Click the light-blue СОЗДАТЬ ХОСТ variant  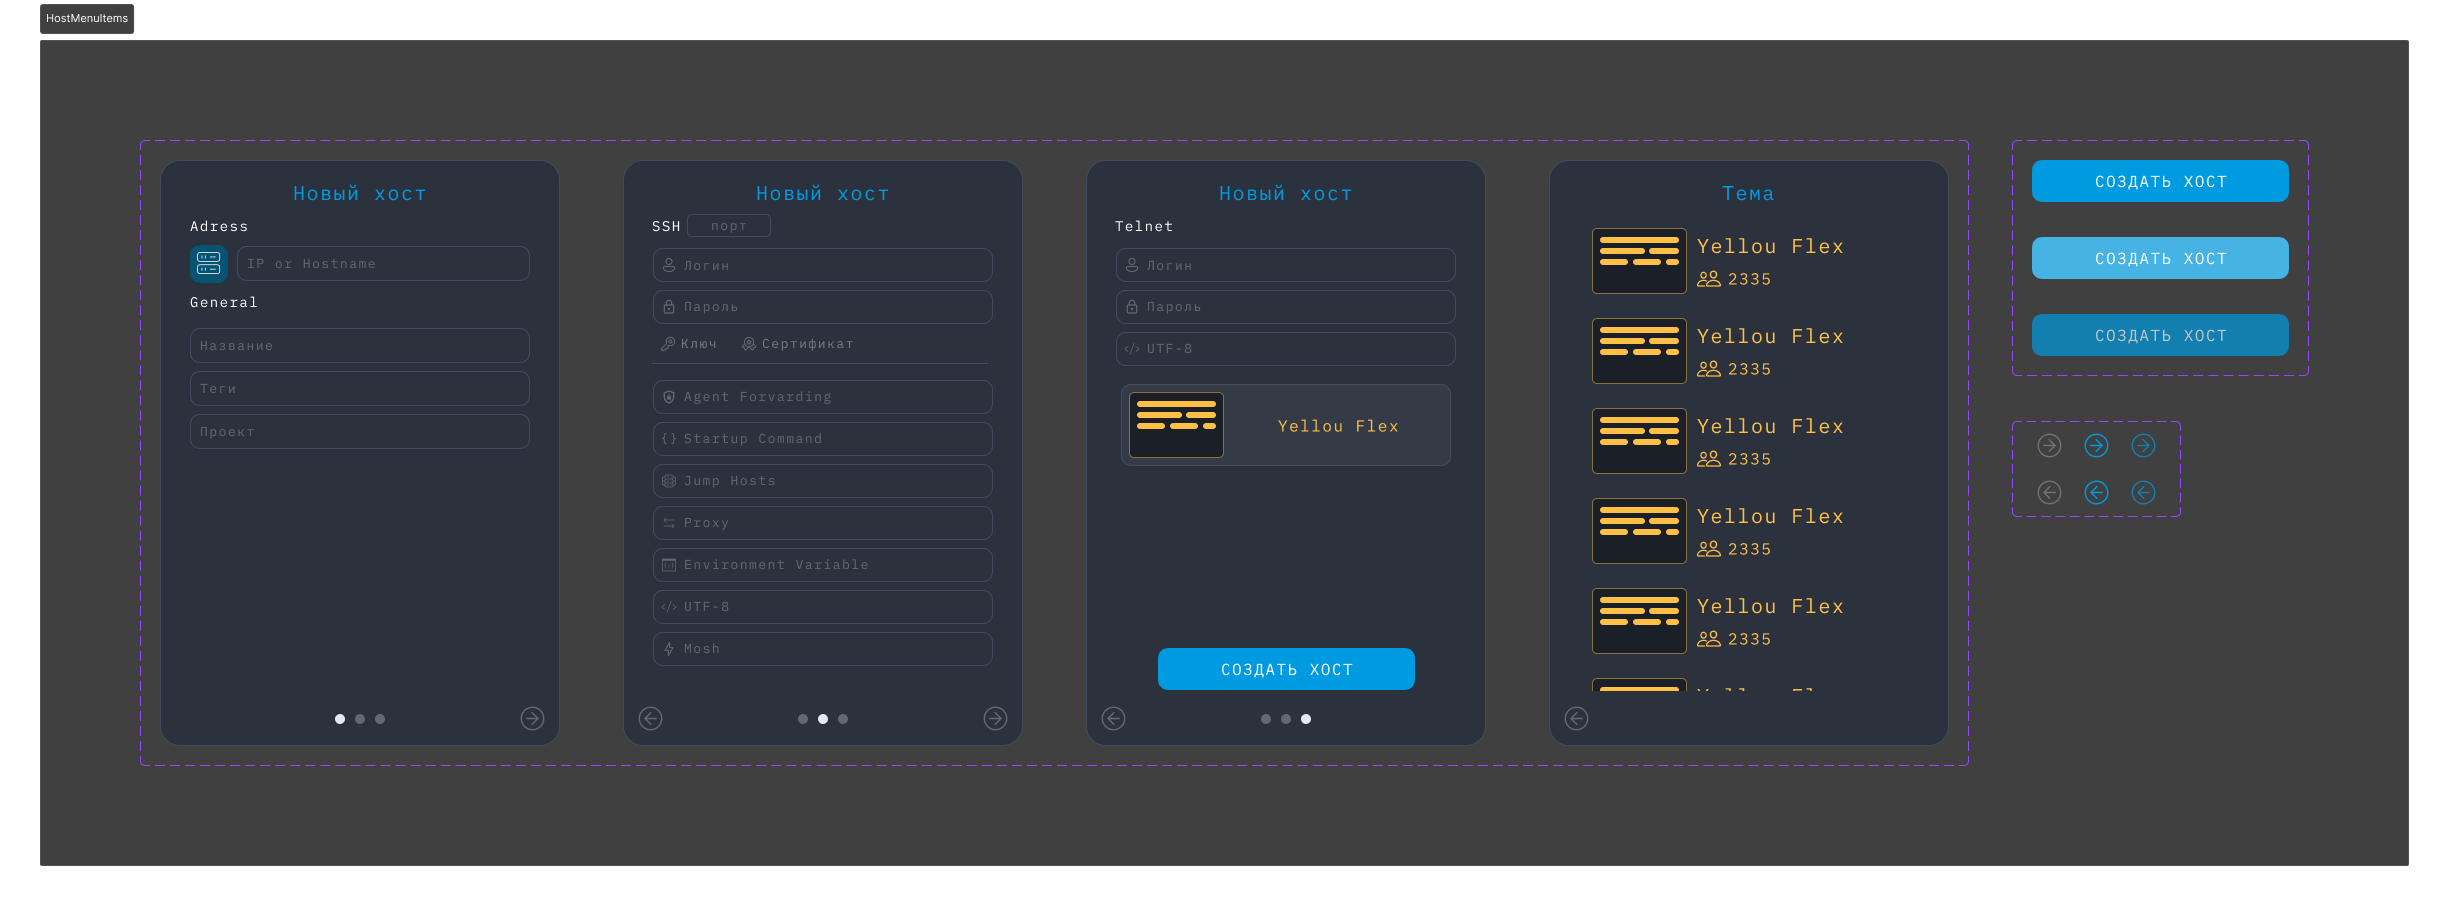point(2159,258)
